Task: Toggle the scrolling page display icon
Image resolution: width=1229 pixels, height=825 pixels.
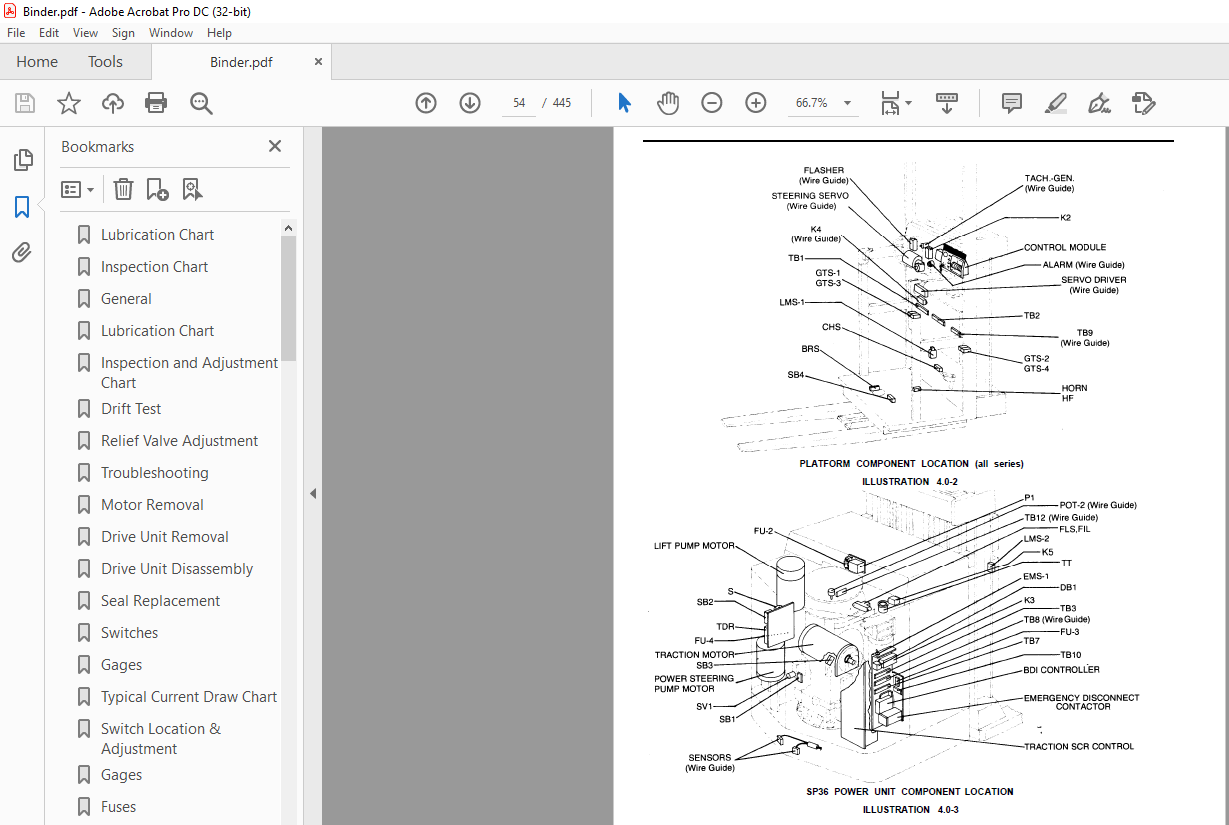Action: (x=946, y=103)
